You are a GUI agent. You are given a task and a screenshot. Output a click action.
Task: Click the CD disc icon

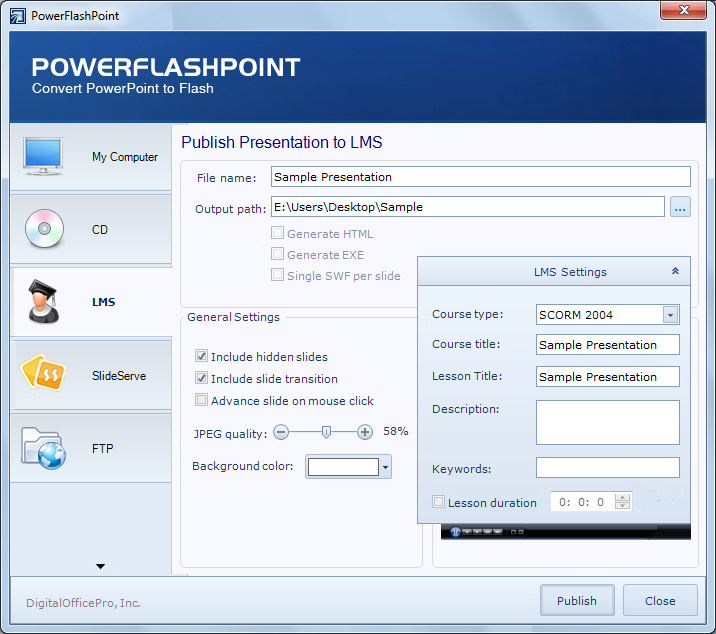click(x=44, y=228)
